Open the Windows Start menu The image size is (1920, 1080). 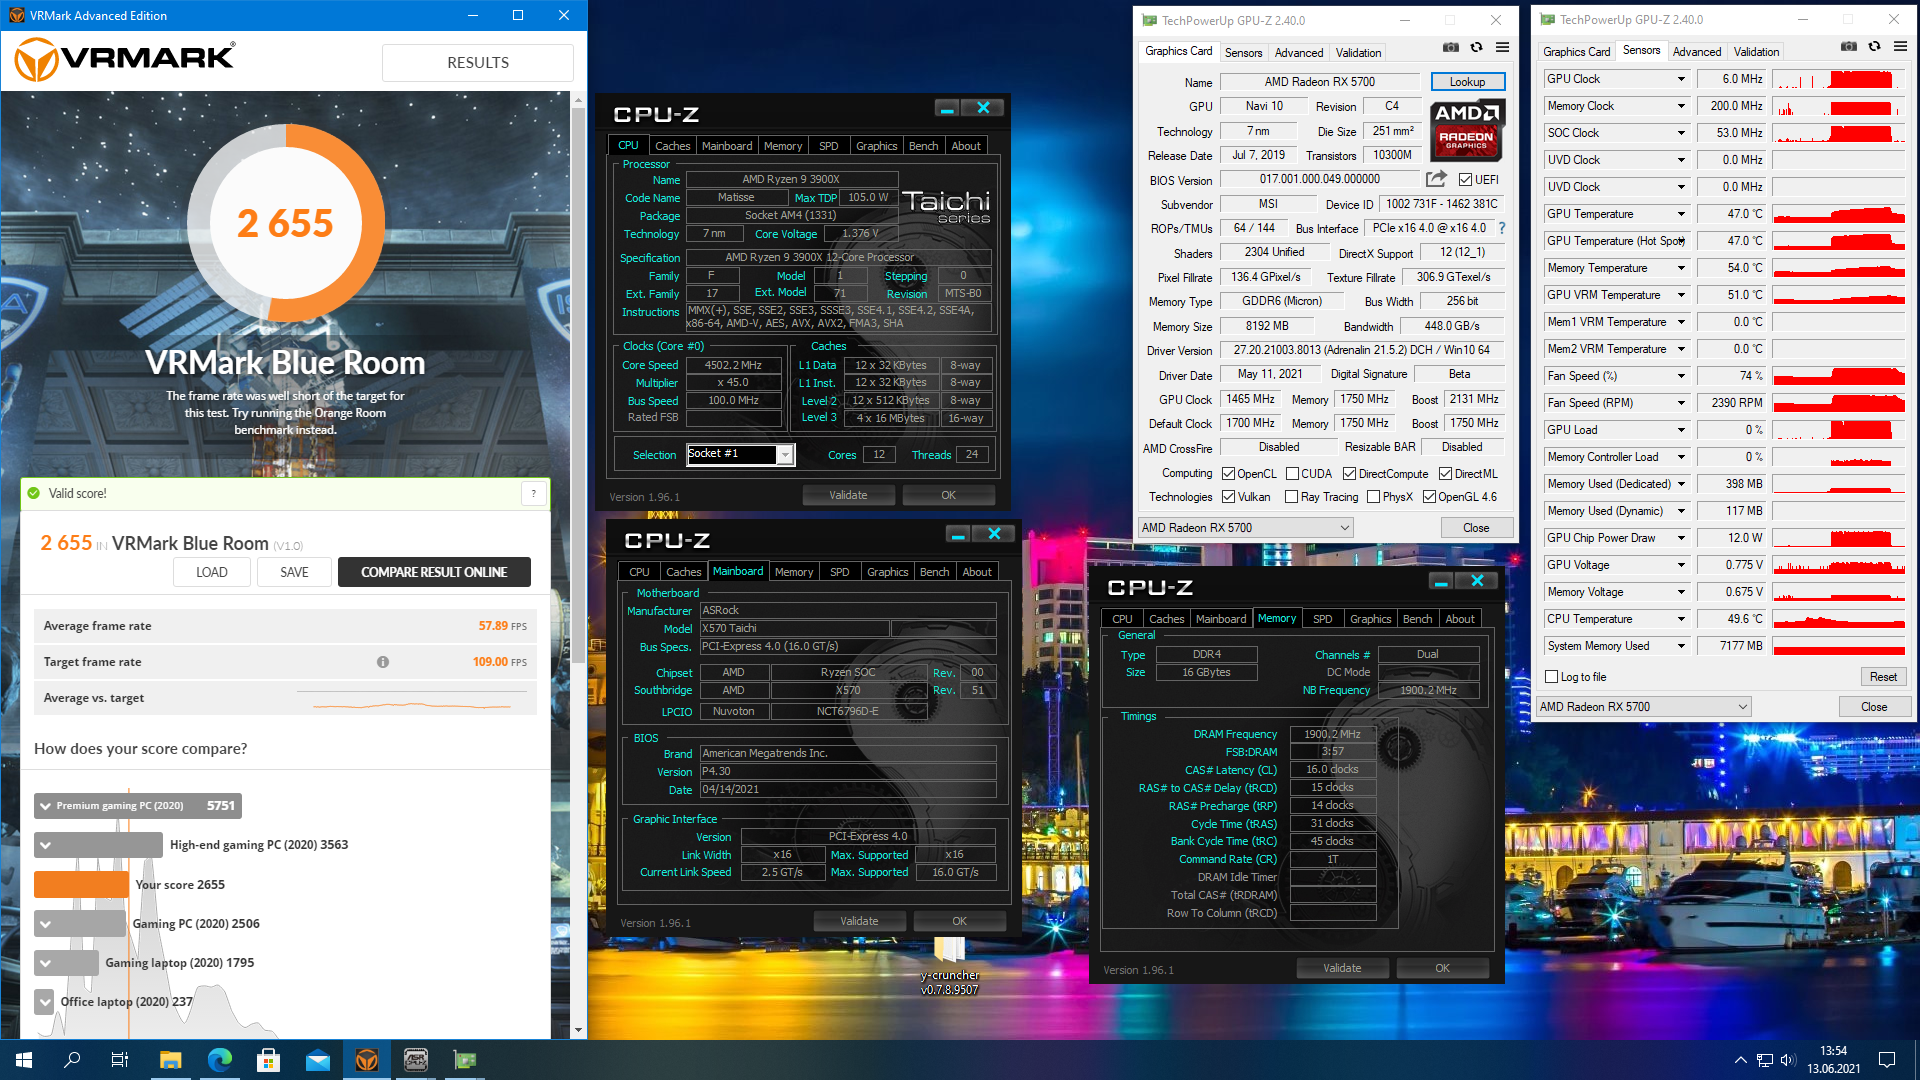[x=24, y=1060]
